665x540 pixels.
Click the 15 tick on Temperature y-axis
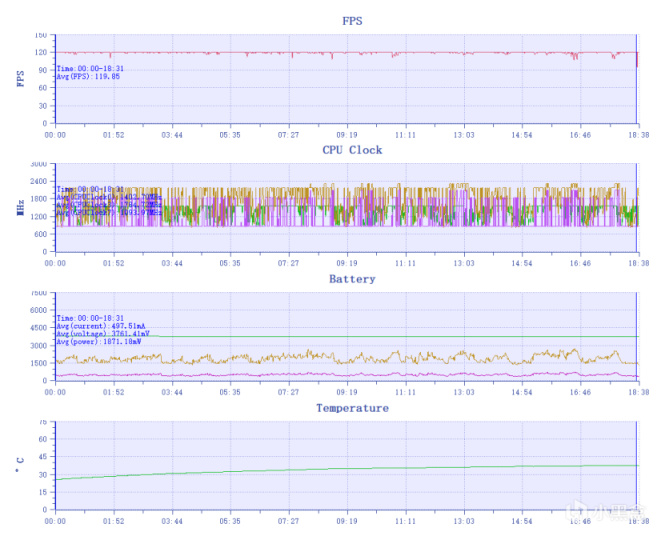click(42, 492)
